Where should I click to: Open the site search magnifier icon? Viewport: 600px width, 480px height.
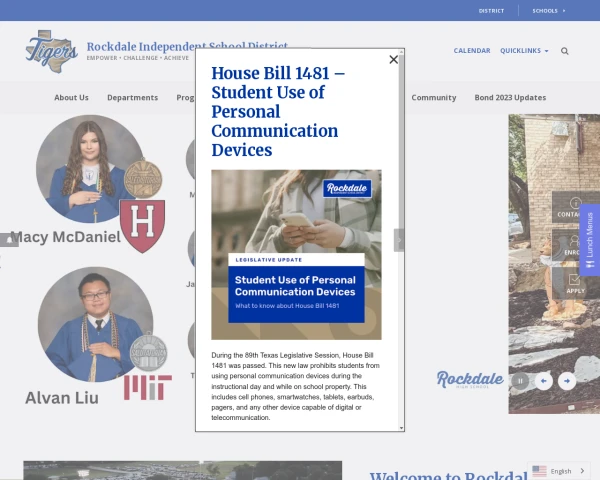[x=564, y=51]
